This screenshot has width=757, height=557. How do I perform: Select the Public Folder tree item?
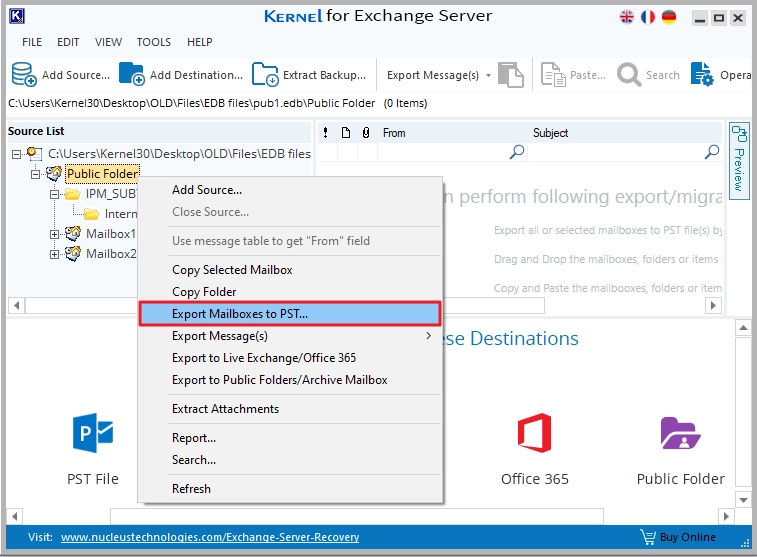pos(102,174)
